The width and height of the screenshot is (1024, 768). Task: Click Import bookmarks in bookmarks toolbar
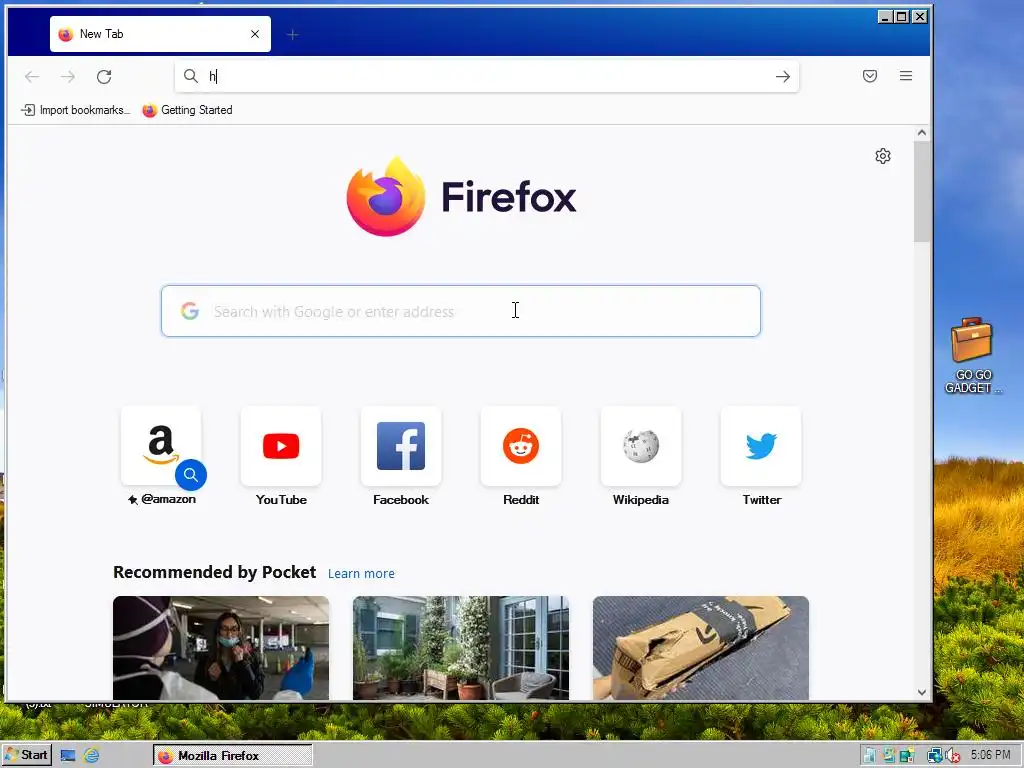coord(76,110)
